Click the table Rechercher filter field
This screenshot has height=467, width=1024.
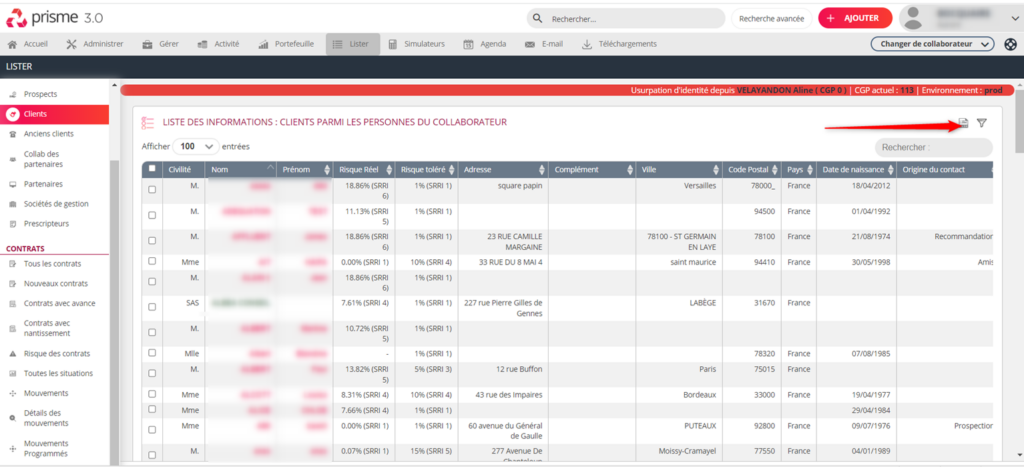point(934,147)
